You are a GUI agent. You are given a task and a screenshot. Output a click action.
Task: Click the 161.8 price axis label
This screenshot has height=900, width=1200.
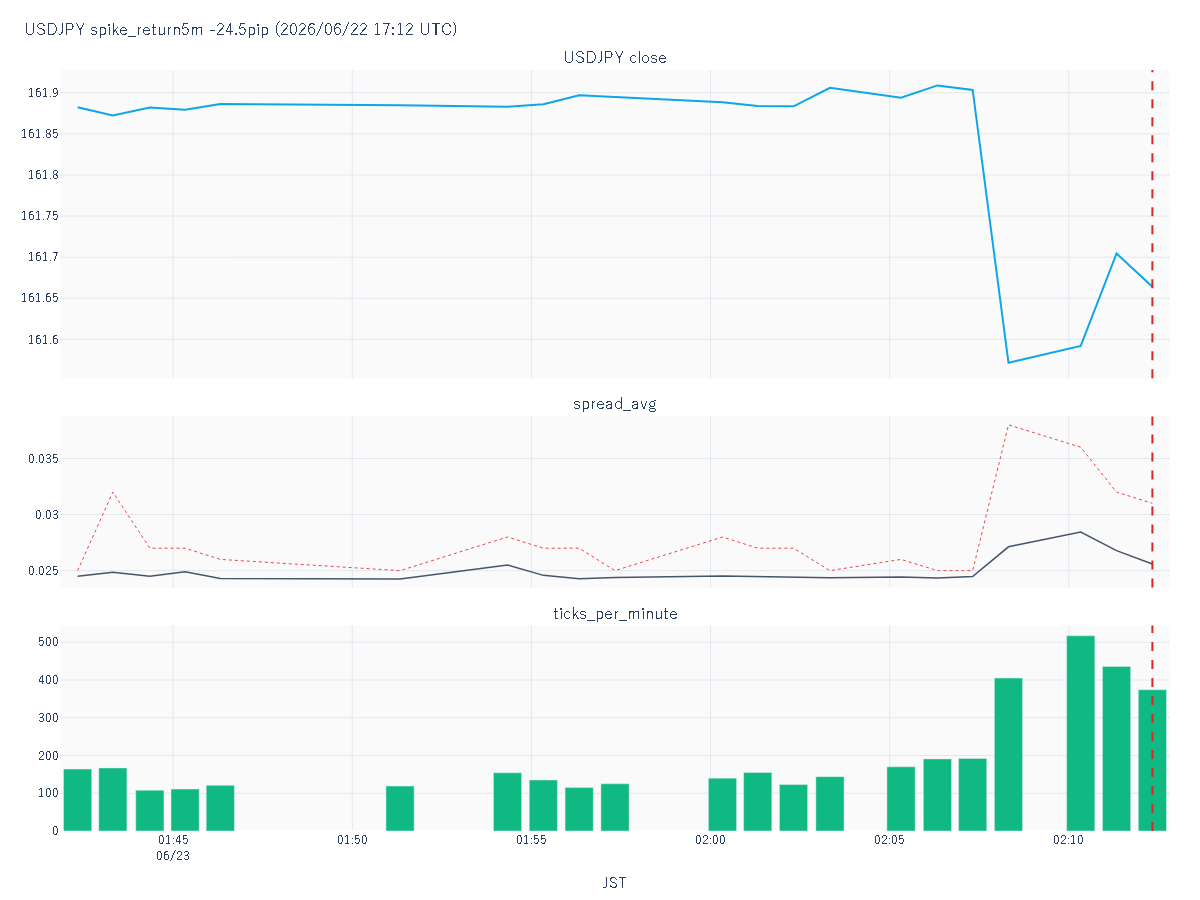(x=42, y=175)
